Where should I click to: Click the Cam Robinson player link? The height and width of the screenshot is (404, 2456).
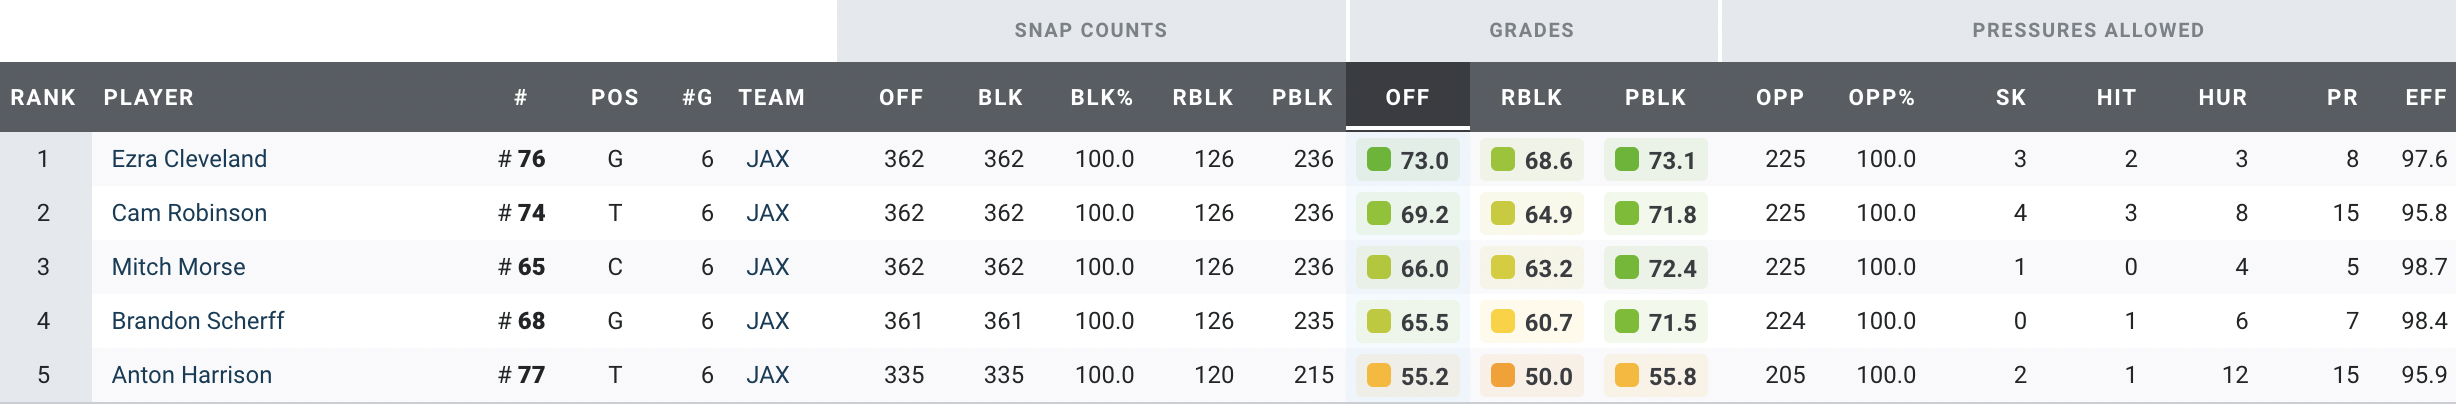(x=189, y=213)
